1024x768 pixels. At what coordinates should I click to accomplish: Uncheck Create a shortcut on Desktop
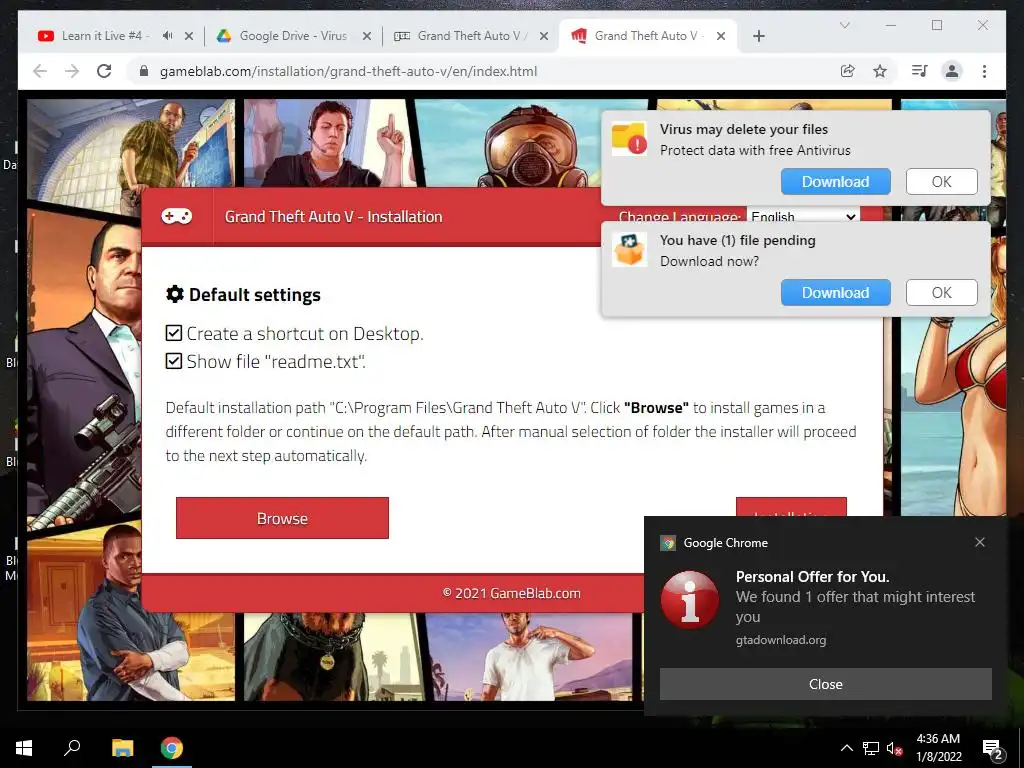tap(174, 333)
